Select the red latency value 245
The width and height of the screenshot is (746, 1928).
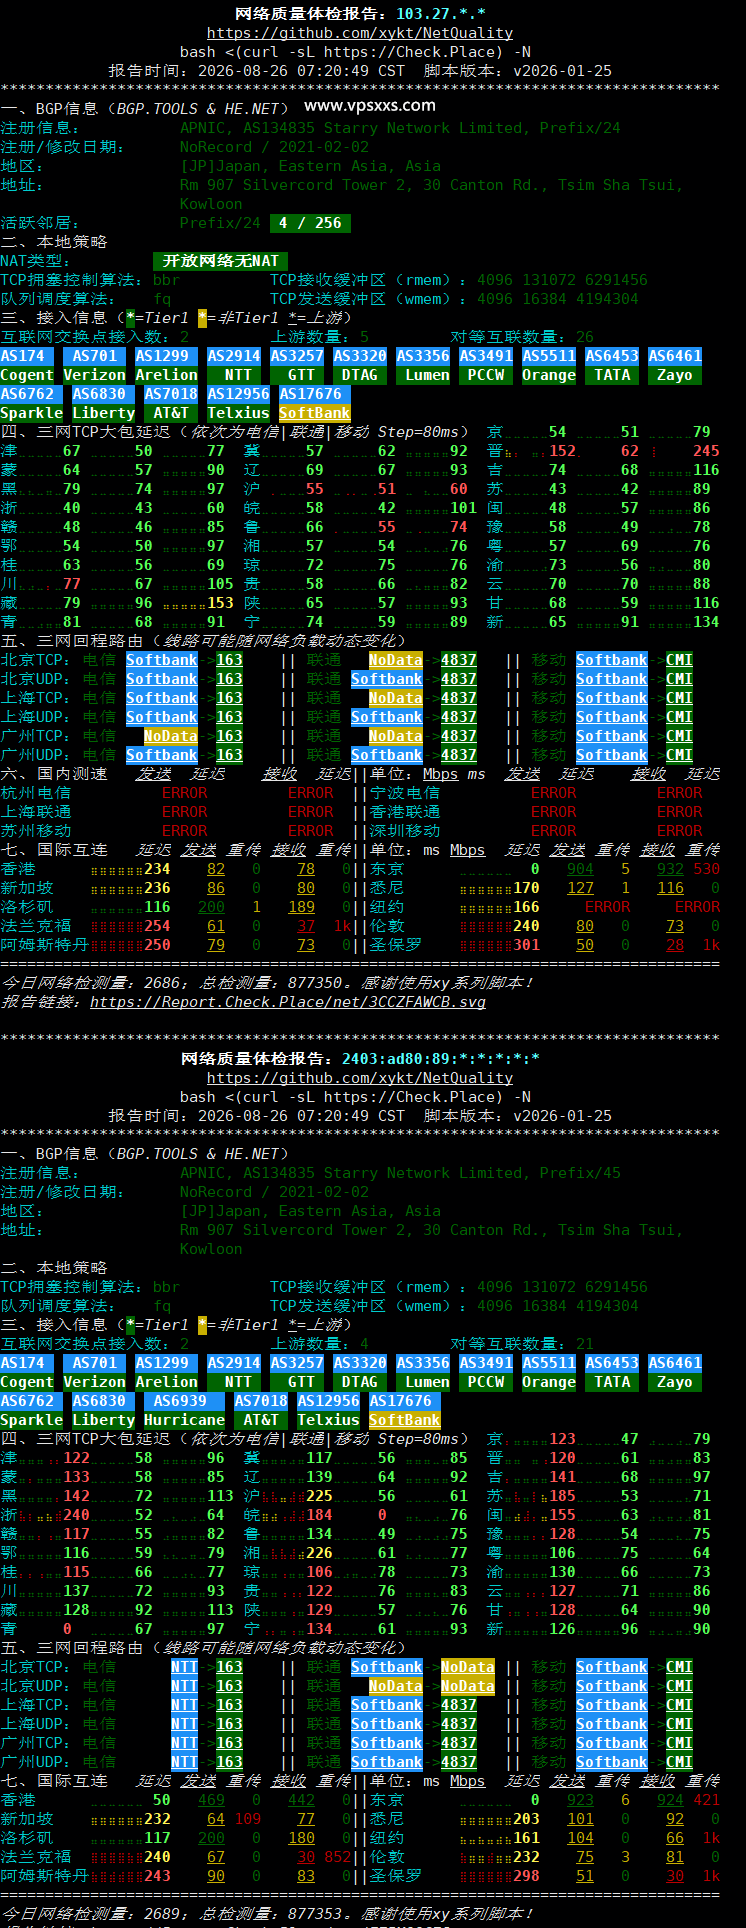[x=706, y=451]
